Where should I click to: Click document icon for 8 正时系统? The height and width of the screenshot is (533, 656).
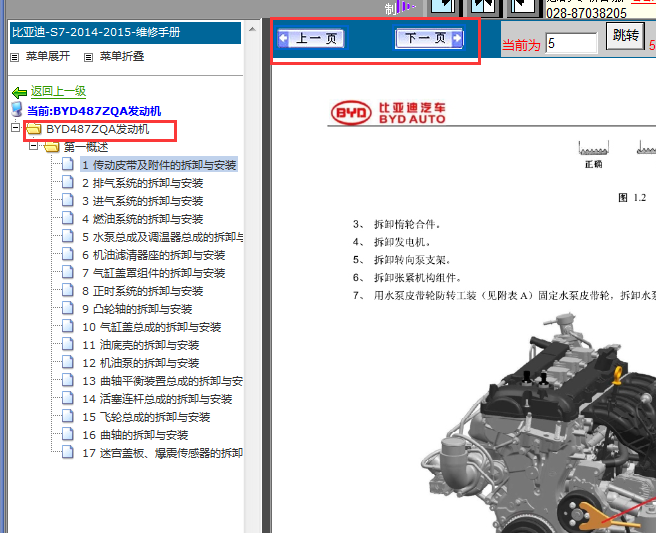[68, 290]
